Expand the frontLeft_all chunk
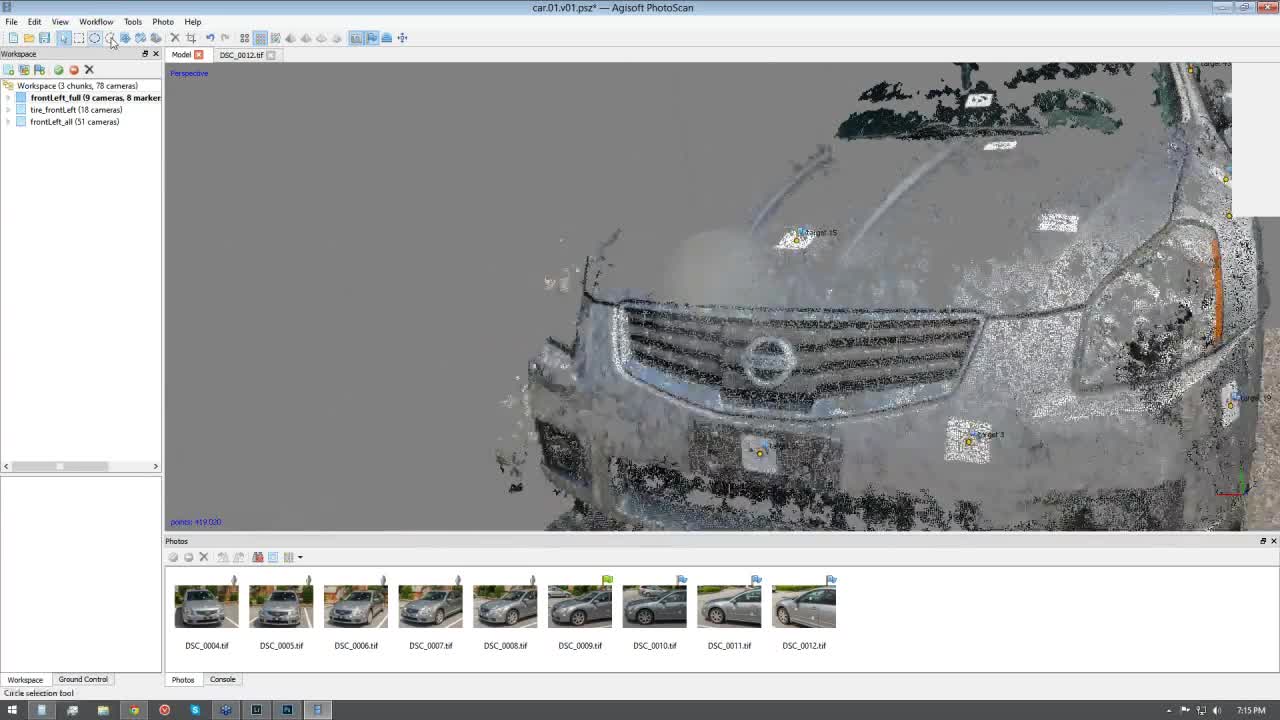This screenshot has height=720, width=1280. 8,122
